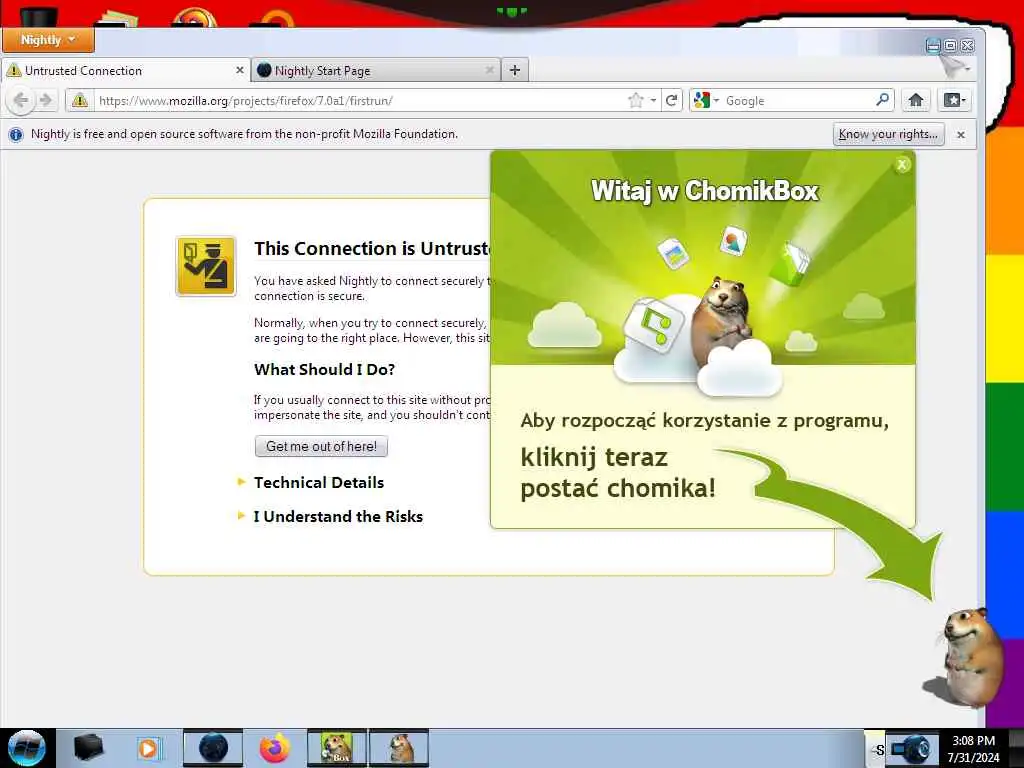Go forward with the forward arrow
The height and width of the screenshot is (768, 1024).
(x=46, y=101)
